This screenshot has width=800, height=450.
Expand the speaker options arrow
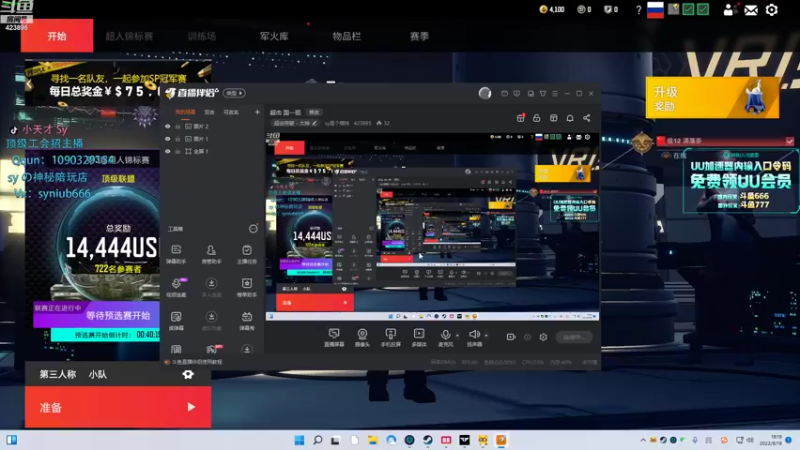tap(486, 336)
